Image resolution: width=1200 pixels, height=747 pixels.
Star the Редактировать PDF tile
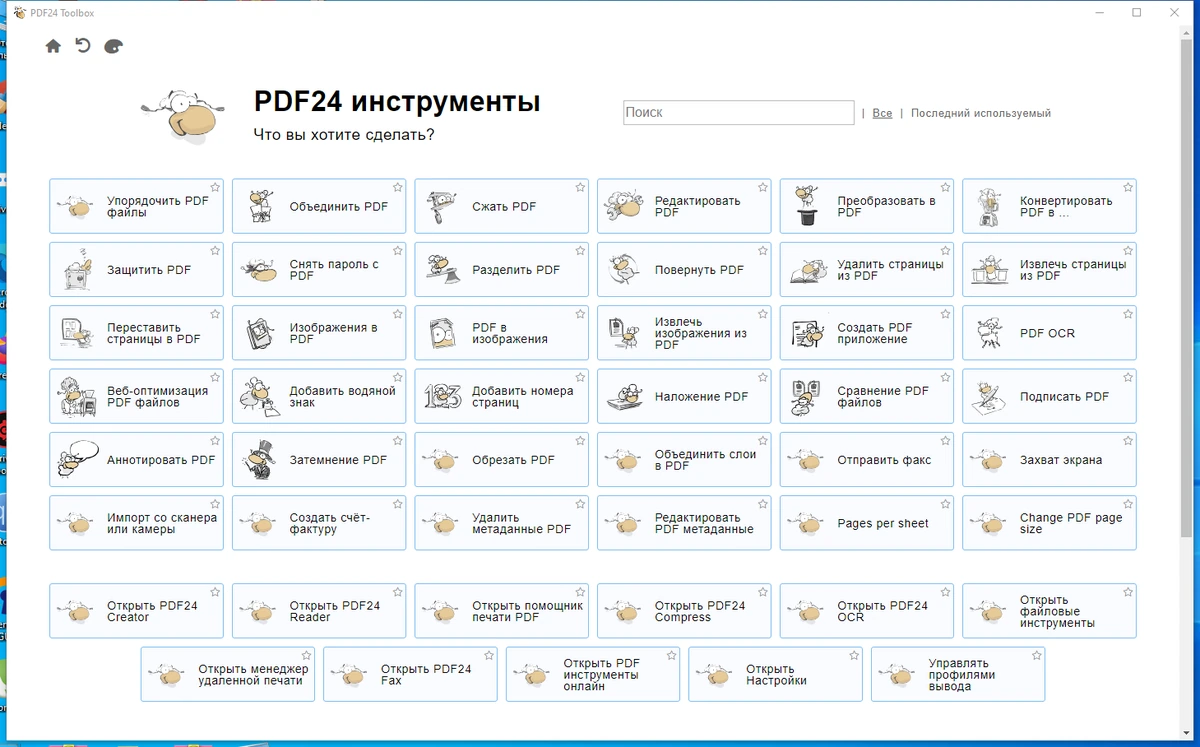click(x=763, y=187)
